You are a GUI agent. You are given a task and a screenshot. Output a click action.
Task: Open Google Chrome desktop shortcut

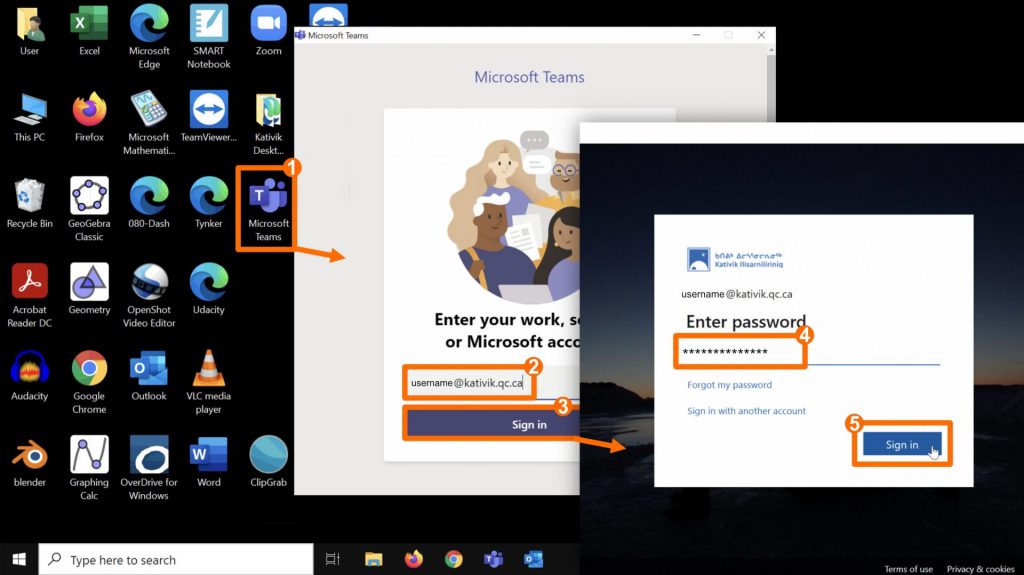tap(89, 381)
